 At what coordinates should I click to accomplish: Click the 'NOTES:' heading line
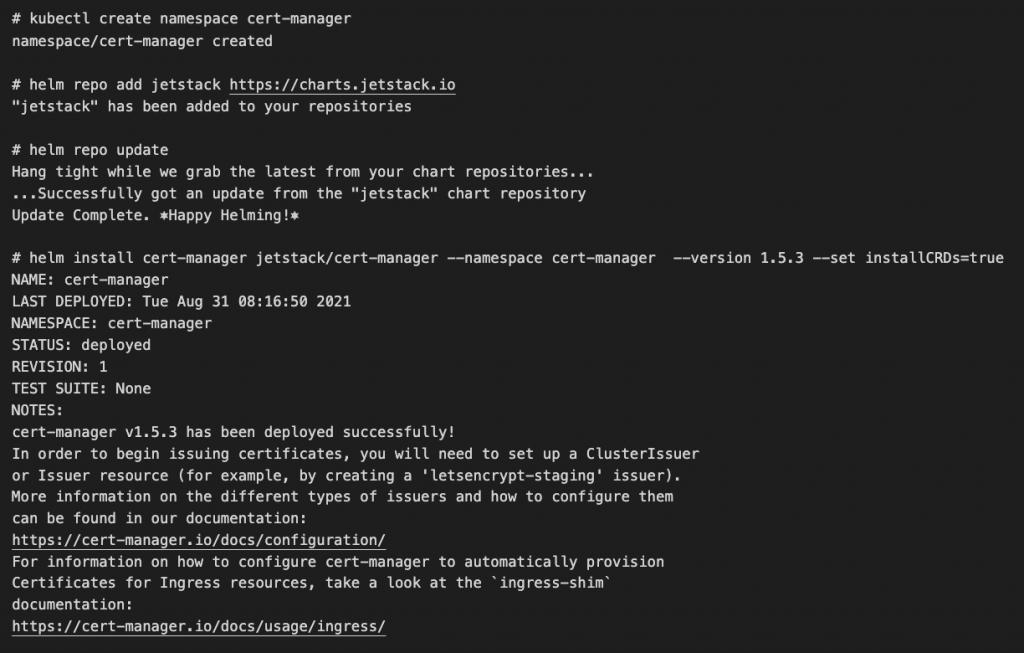tap(37, 410)
